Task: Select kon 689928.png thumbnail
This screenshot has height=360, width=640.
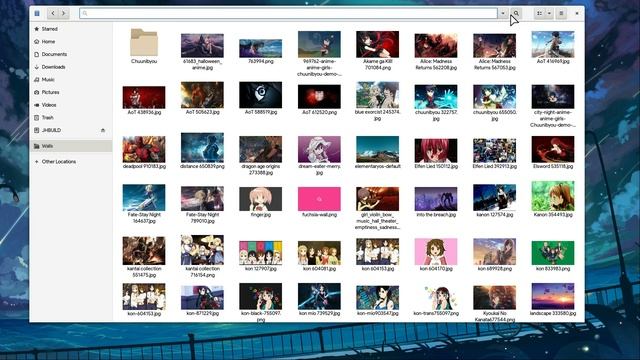Action: (494, 252)
